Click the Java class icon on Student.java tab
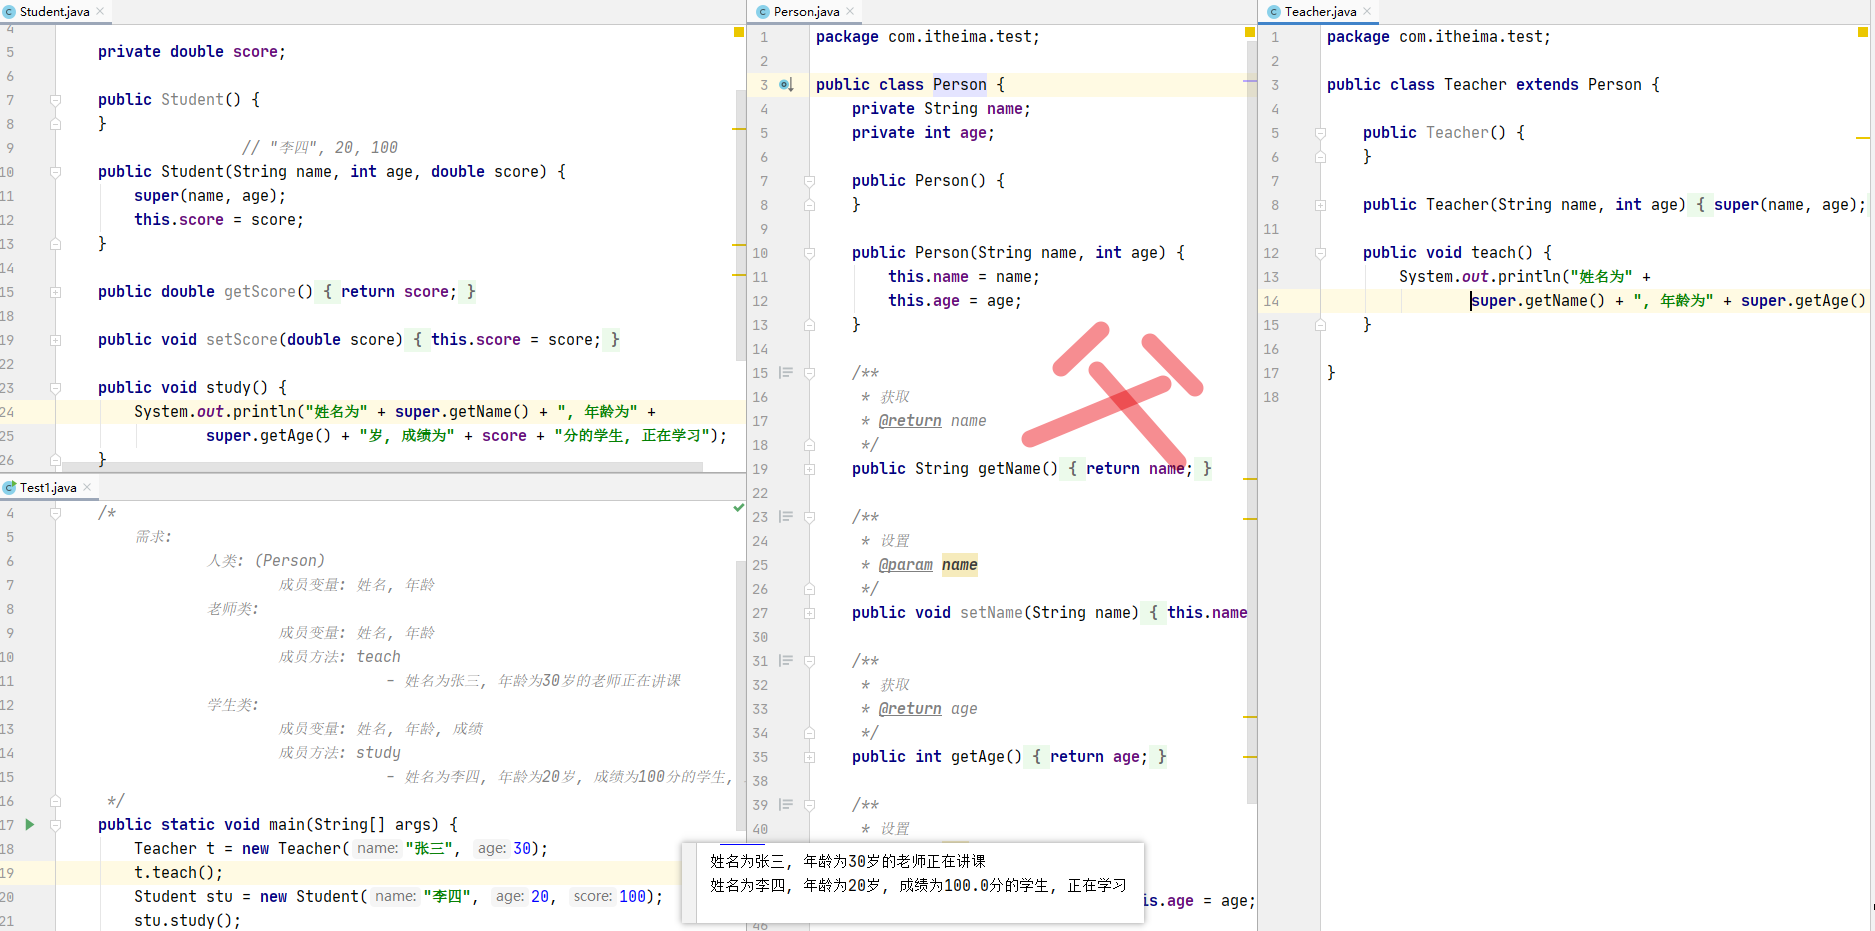This screenshot has width=1875, height=931. click(x=10, y=11)
